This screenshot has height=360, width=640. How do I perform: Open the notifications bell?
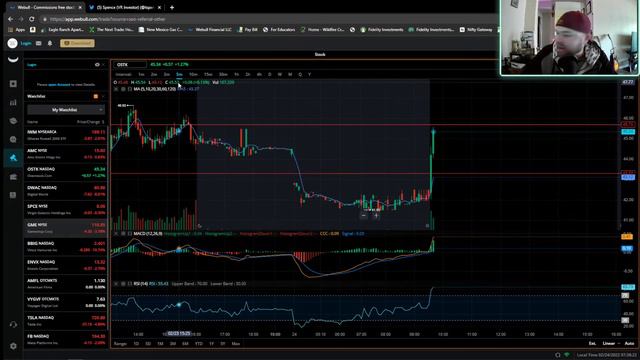pos(50,43)
